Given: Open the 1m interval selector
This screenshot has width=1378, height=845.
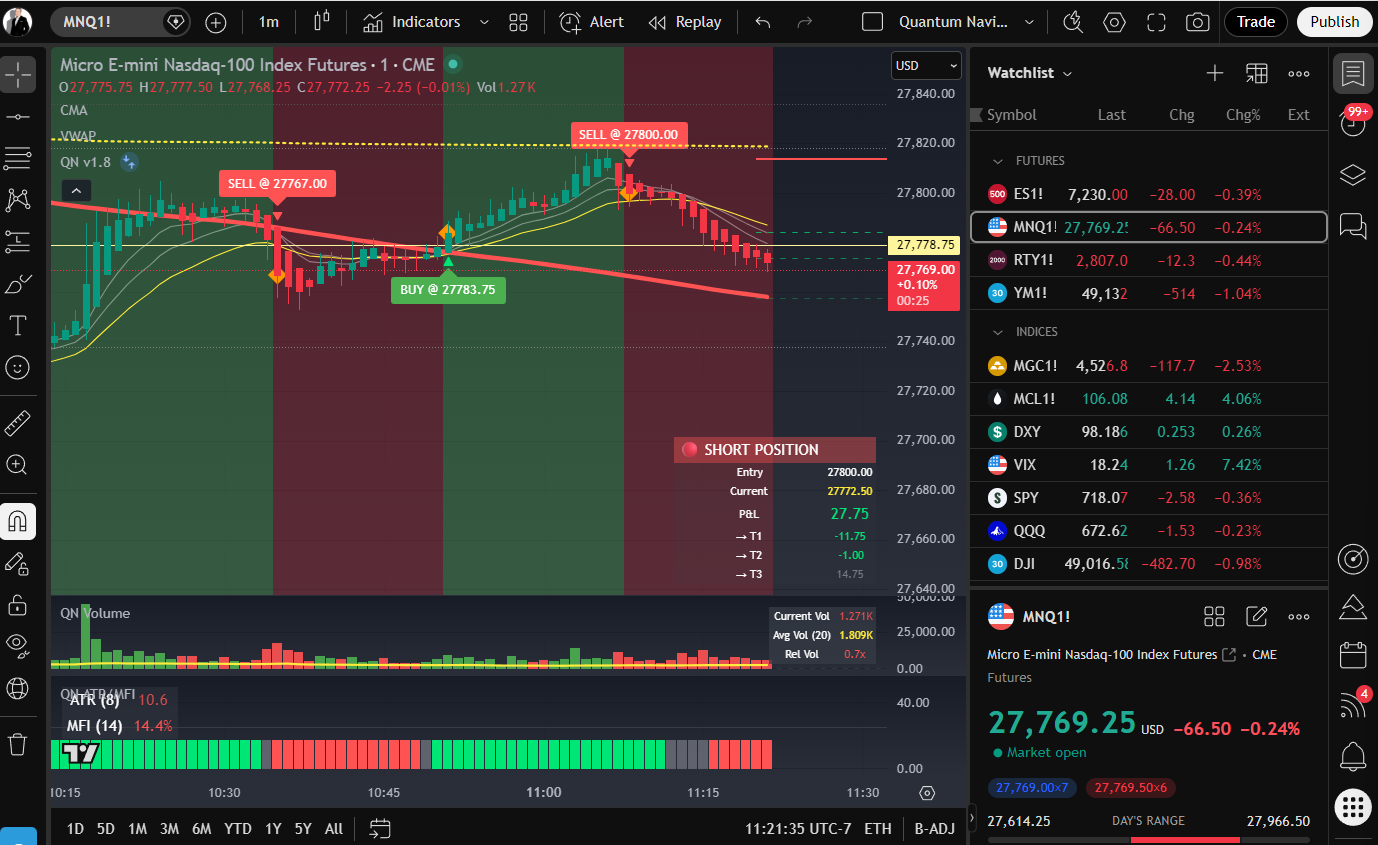Looking at the screenshot, I should tap(268, 22).
